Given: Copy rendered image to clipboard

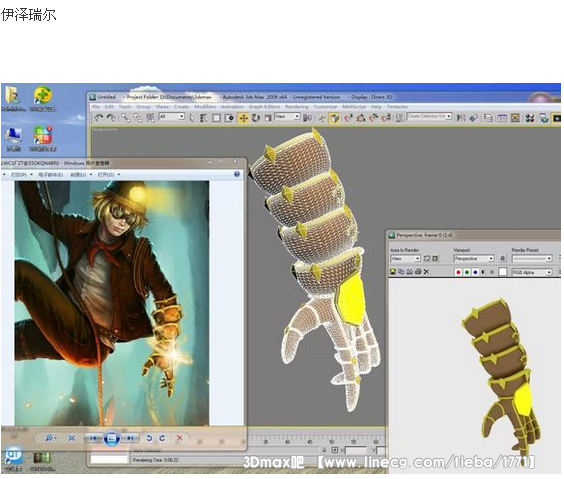Looking at the screenshot, I should coord(401,272).
